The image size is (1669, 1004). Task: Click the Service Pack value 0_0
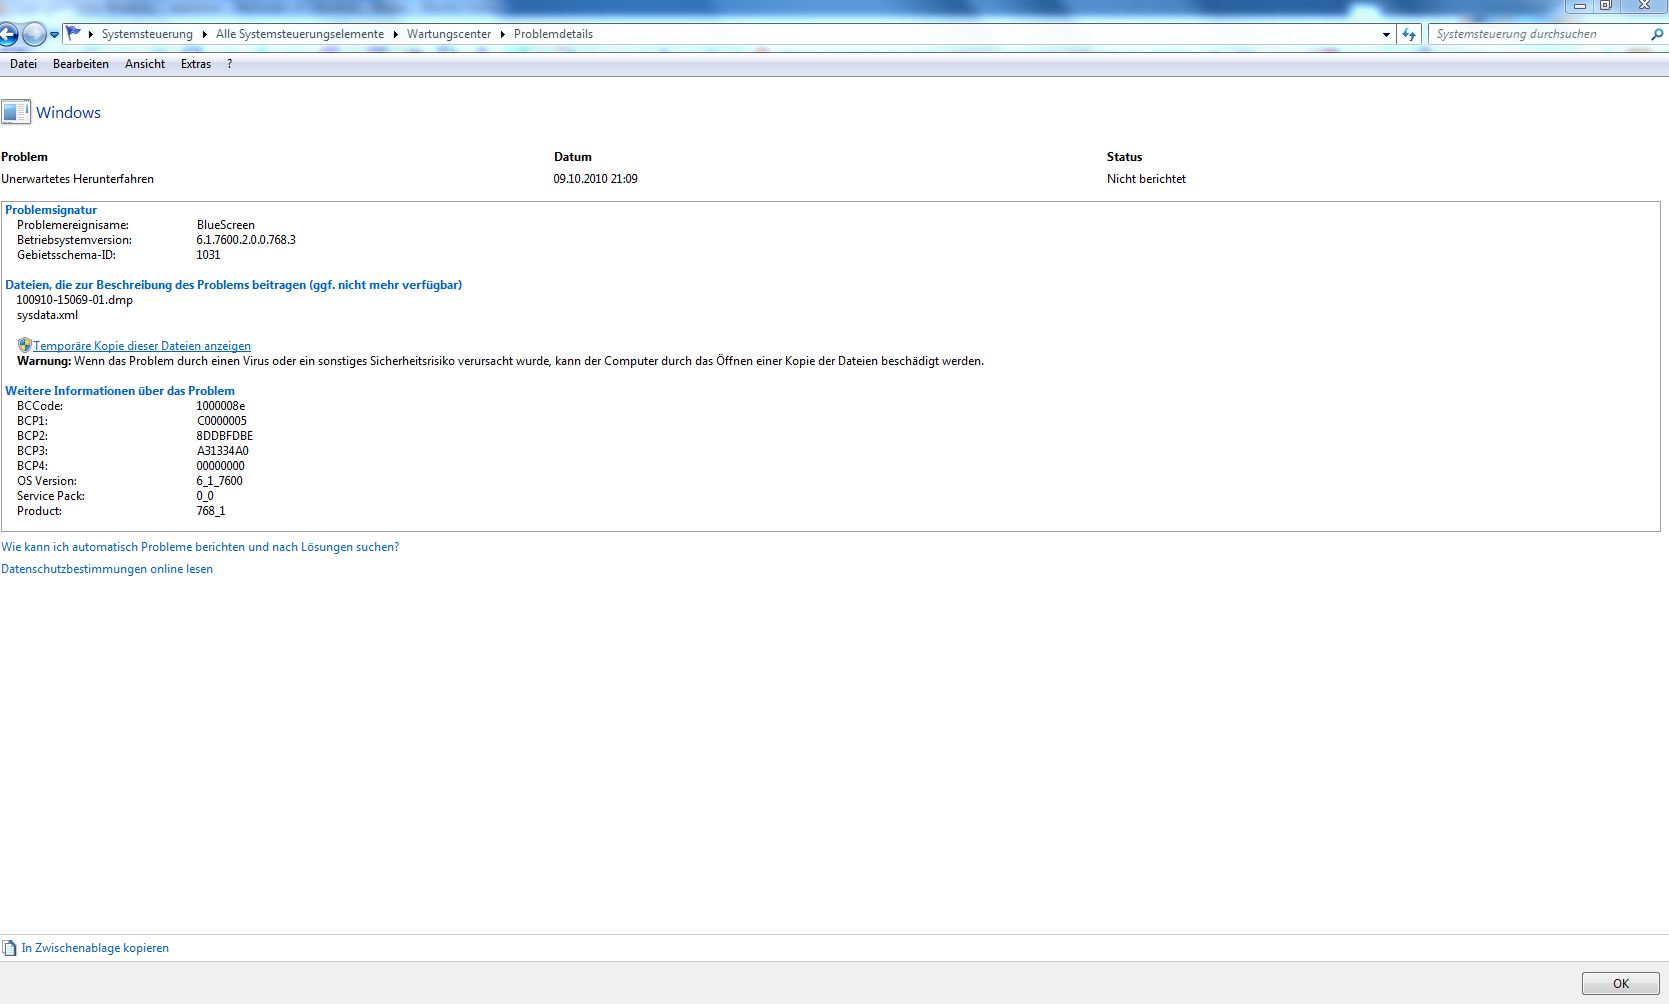click(x=205, y=496)
